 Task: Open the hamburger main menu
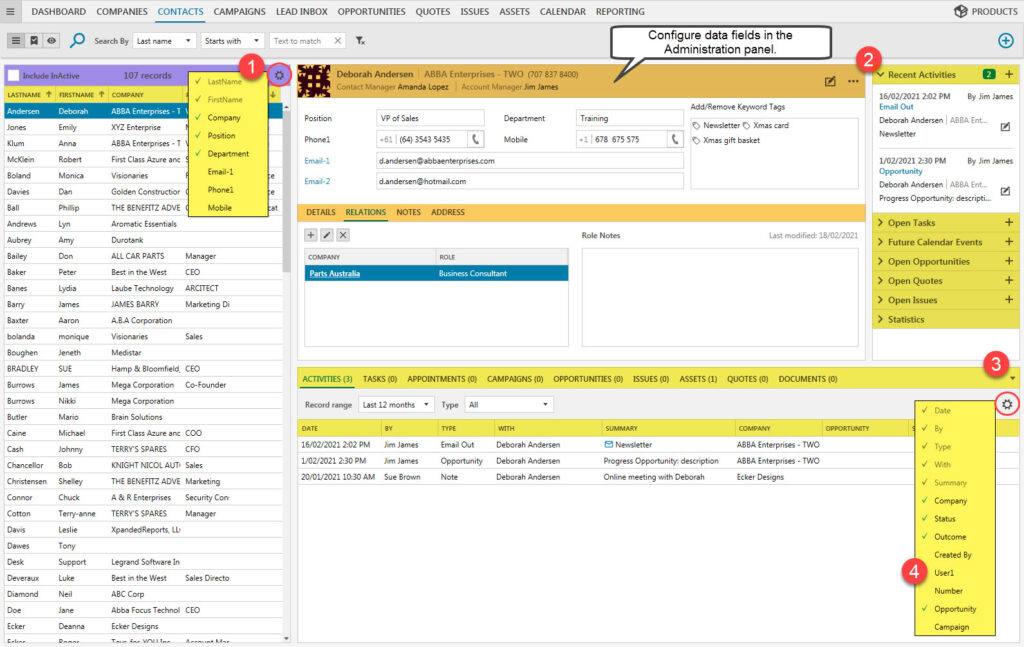[x=11, y=12]
